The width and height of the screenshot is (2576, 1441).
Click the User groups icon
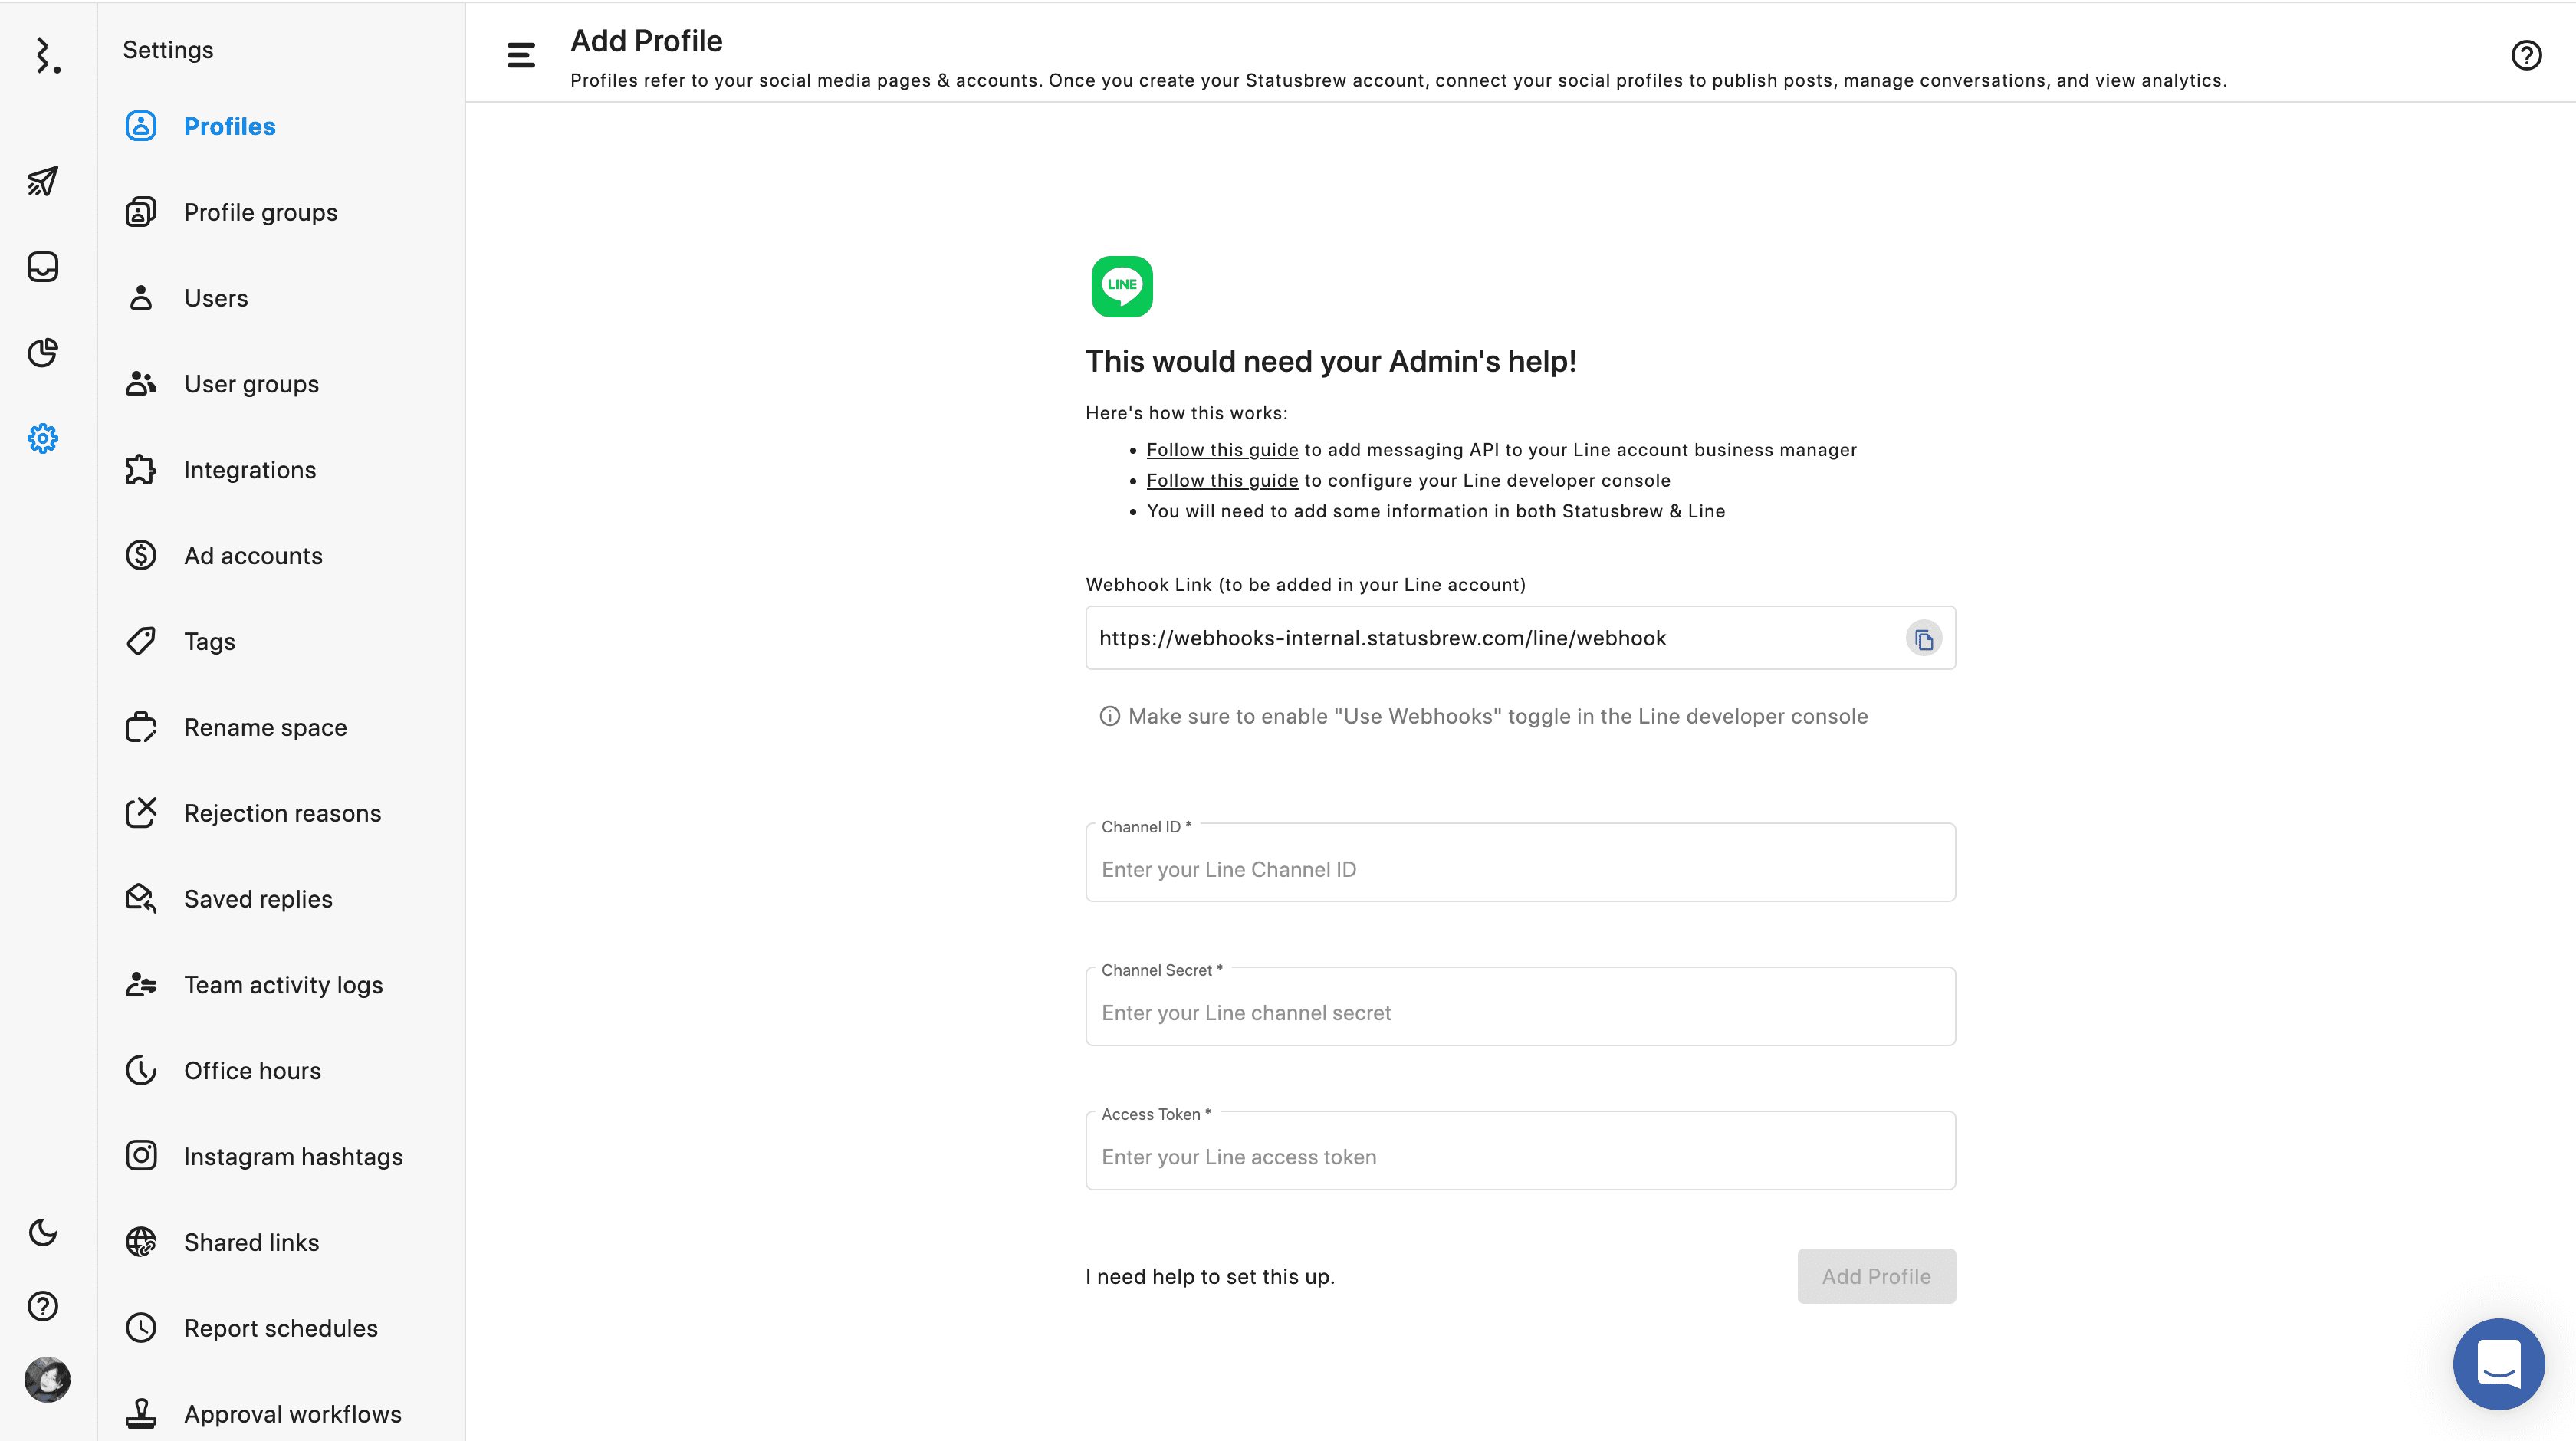[x=141, y=384]
